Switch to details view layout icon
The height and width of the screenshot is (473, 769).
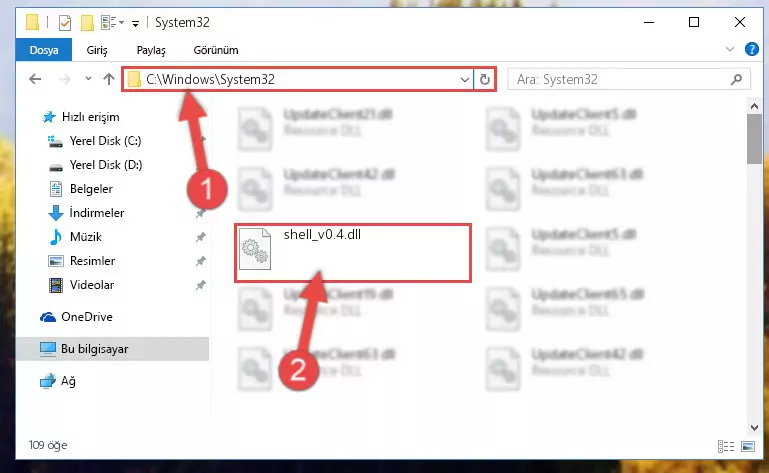(x=725, y=446)
